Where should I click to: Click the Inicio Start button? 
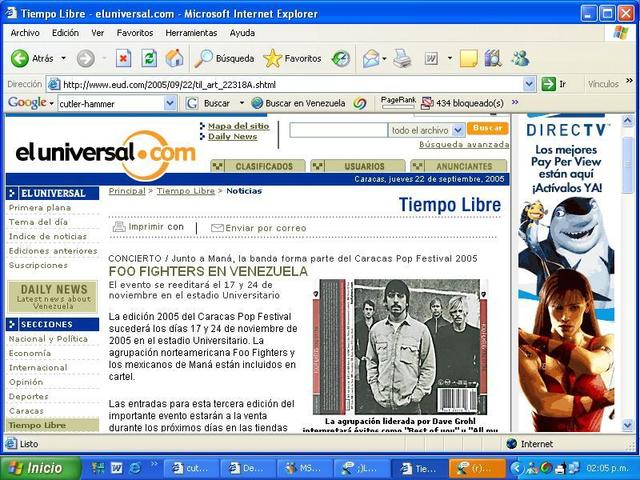(x=40, y=468)
